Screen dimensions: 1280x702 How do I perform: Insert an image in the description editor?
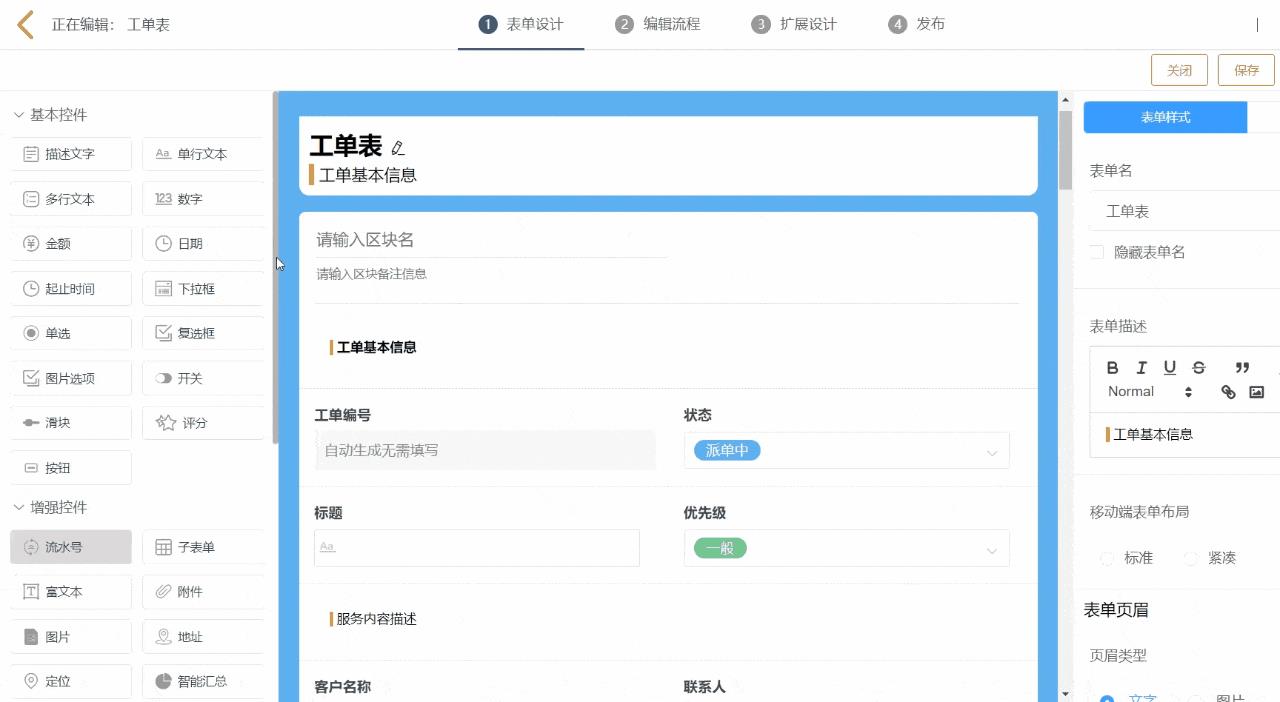[1257, 392]
